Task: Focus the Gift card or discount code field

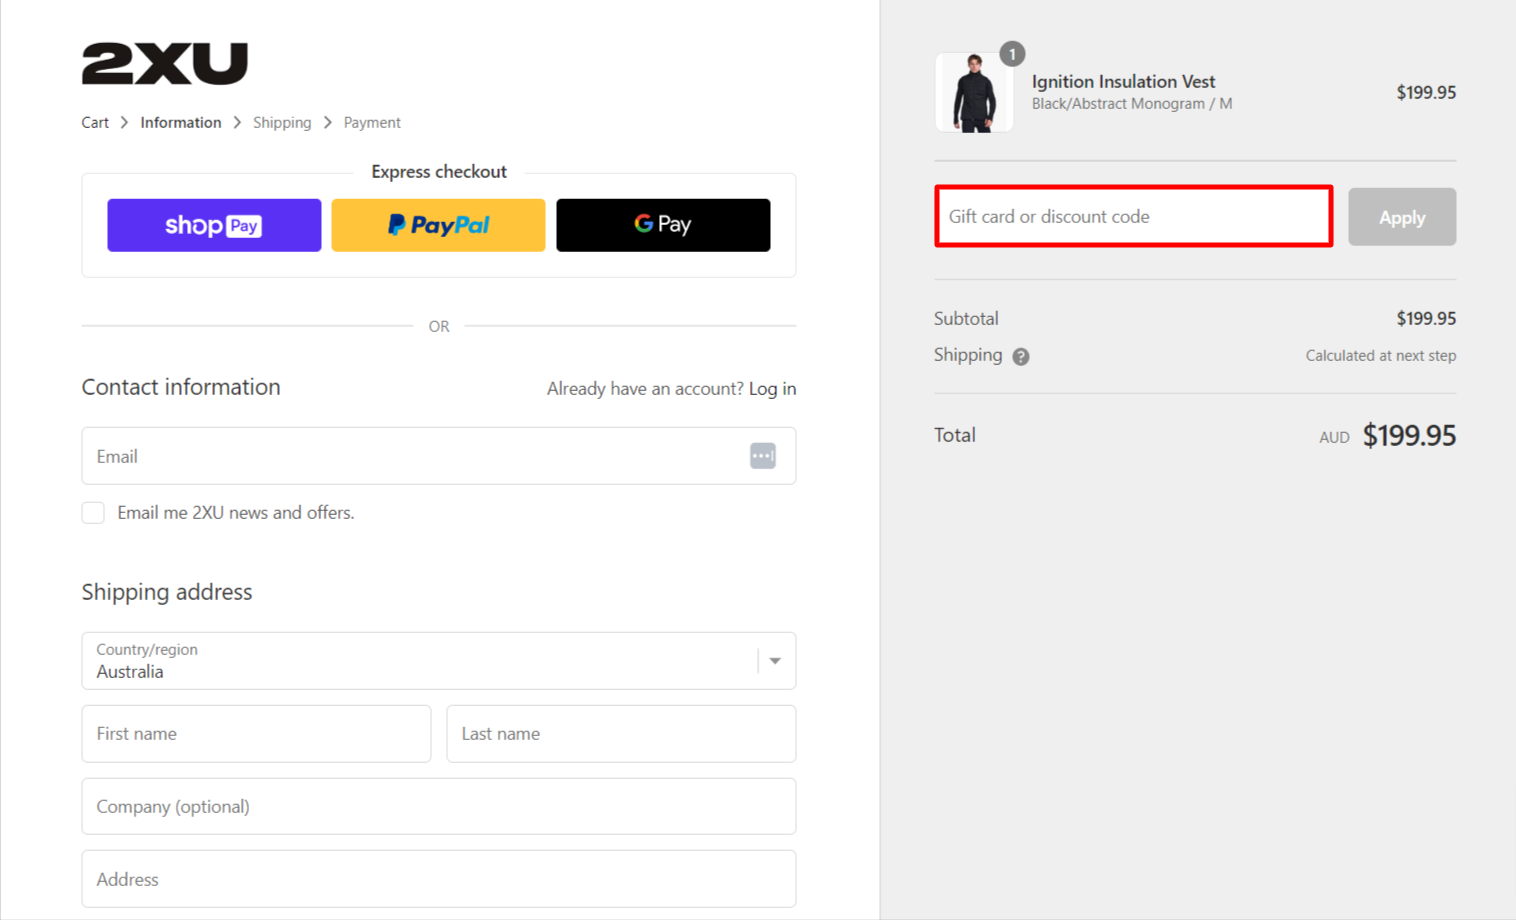Action: pos(1134,216)
